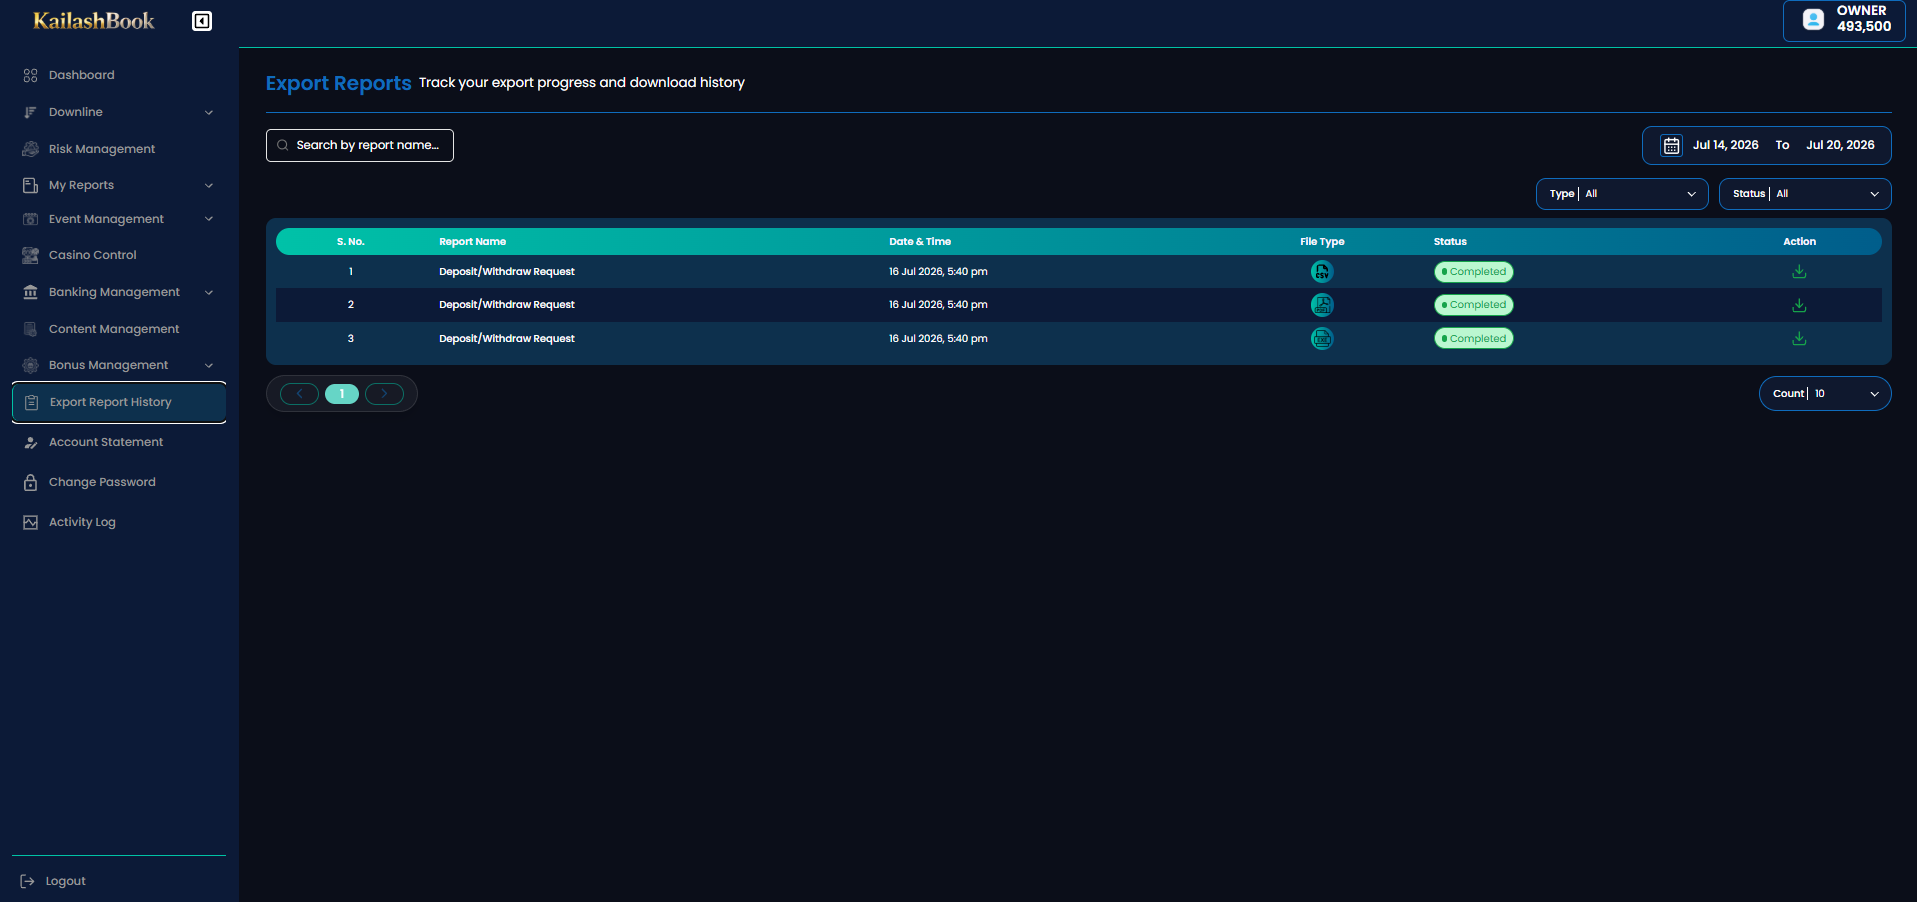Click the Banking Management bank icon
This screenshot has width=1917, height=902.
coord(30,292)
